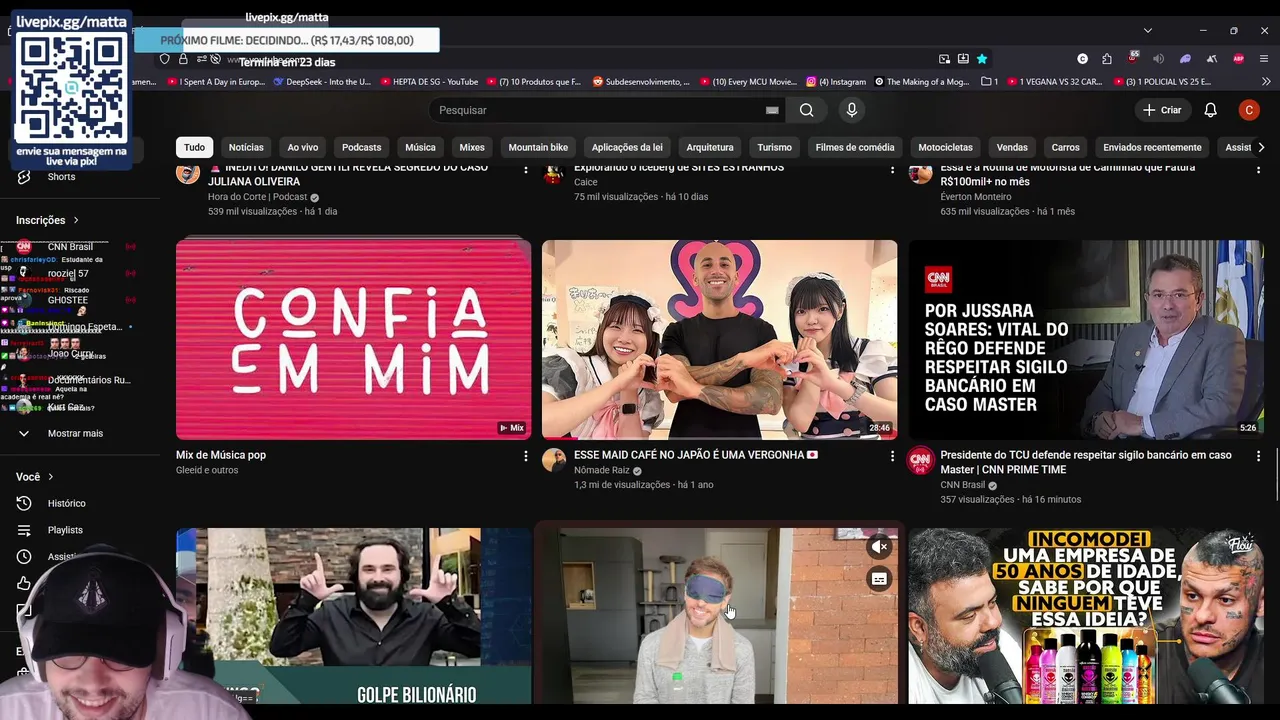This screenshot has width=1280, height=720.
Task: Open the YouTube notifications bell
Action: [x=1210, y=110]
